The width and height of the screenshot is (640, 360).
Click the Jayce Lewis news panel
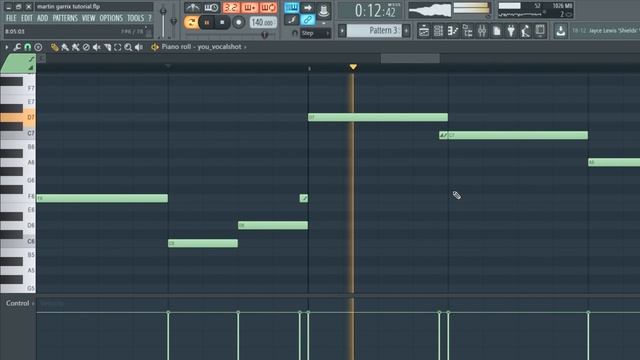(605, 31)
